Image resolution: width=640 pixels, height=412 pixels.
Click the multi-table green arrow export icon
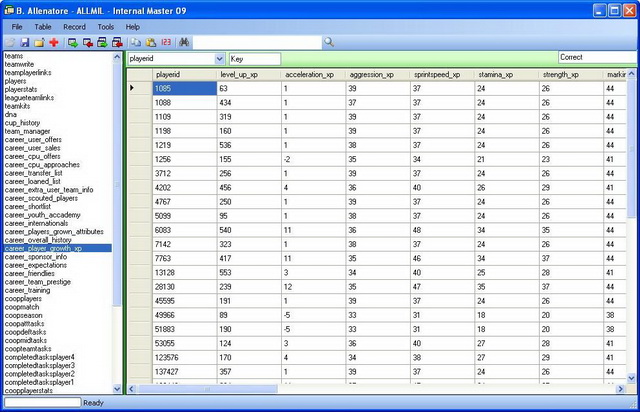click(x=102, y=42)
